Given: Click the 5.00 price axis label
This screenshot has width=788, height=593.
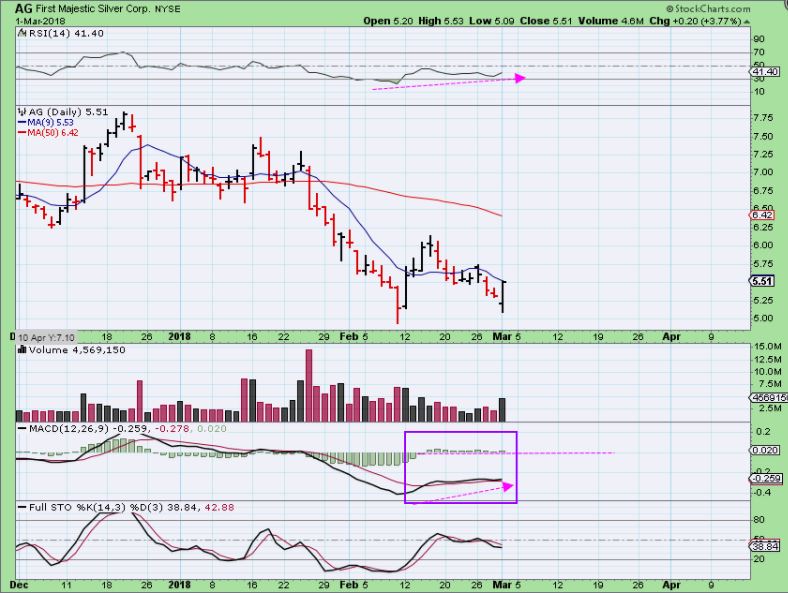Looking at the screenshot, I should pos(763,318).
